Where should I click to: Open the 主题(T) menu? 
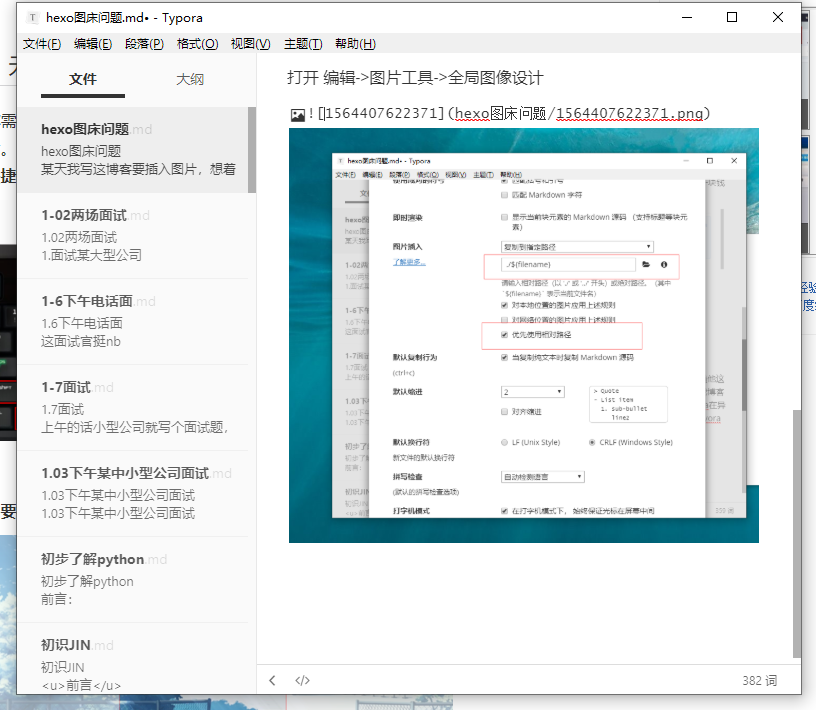tap(303, 44)
